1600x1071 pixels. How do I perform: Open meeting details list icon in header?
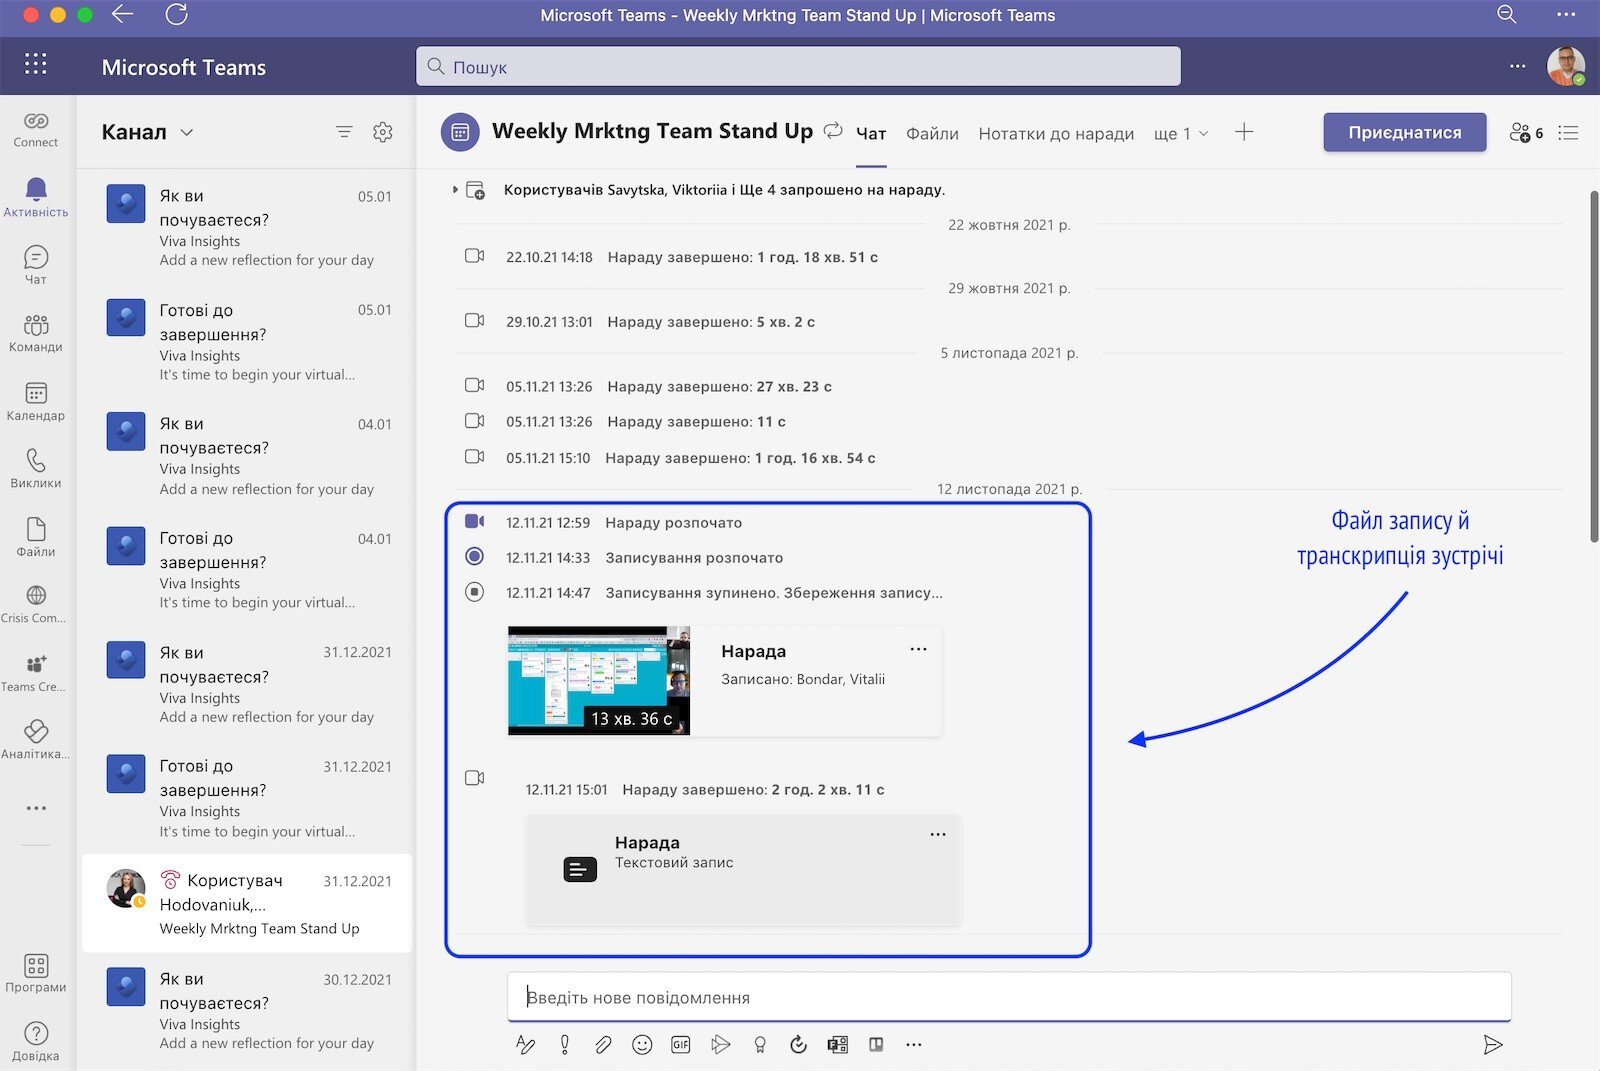point(1568,133)
